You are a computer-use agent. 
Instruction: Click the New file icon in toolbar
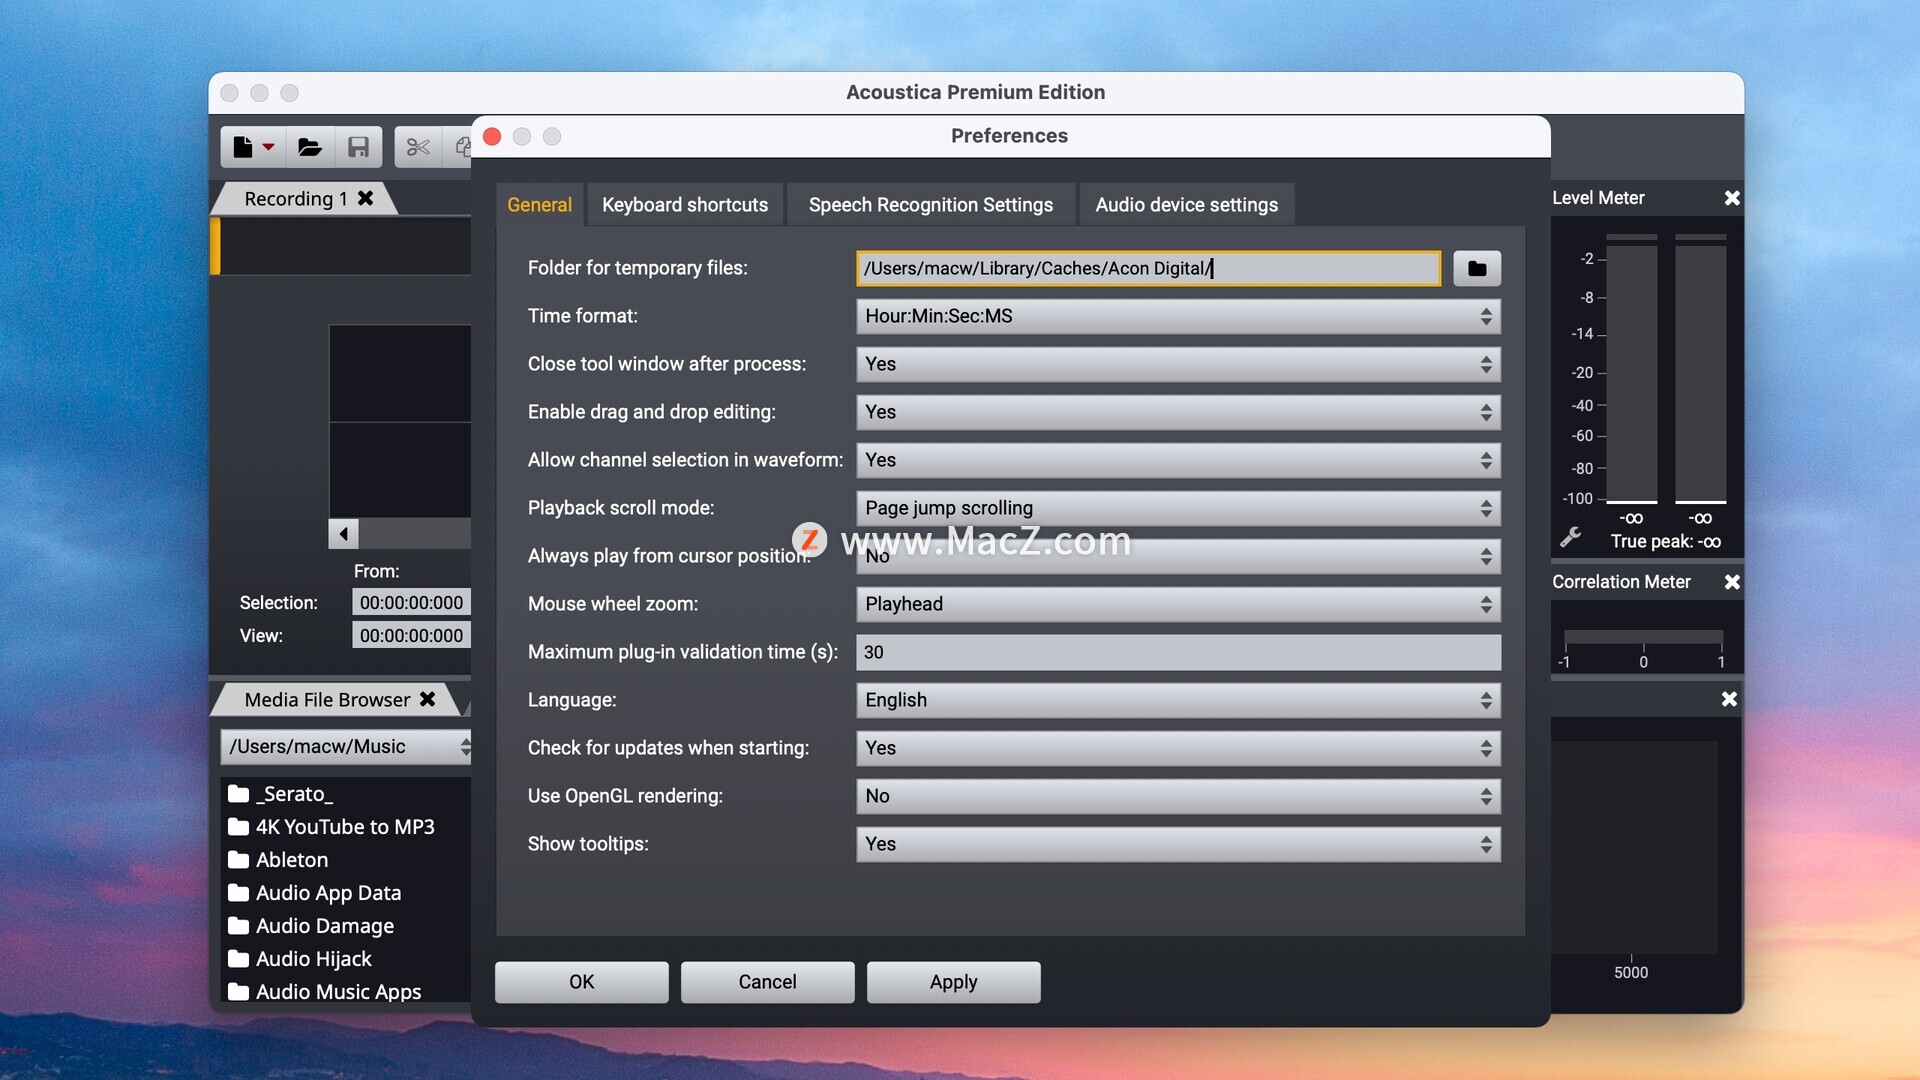pos(243,147)
